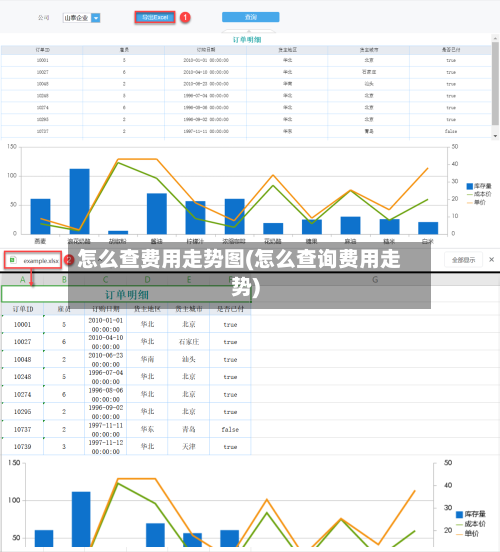Click 成本价 legend entry in top chart

click(x=479, y=194)
